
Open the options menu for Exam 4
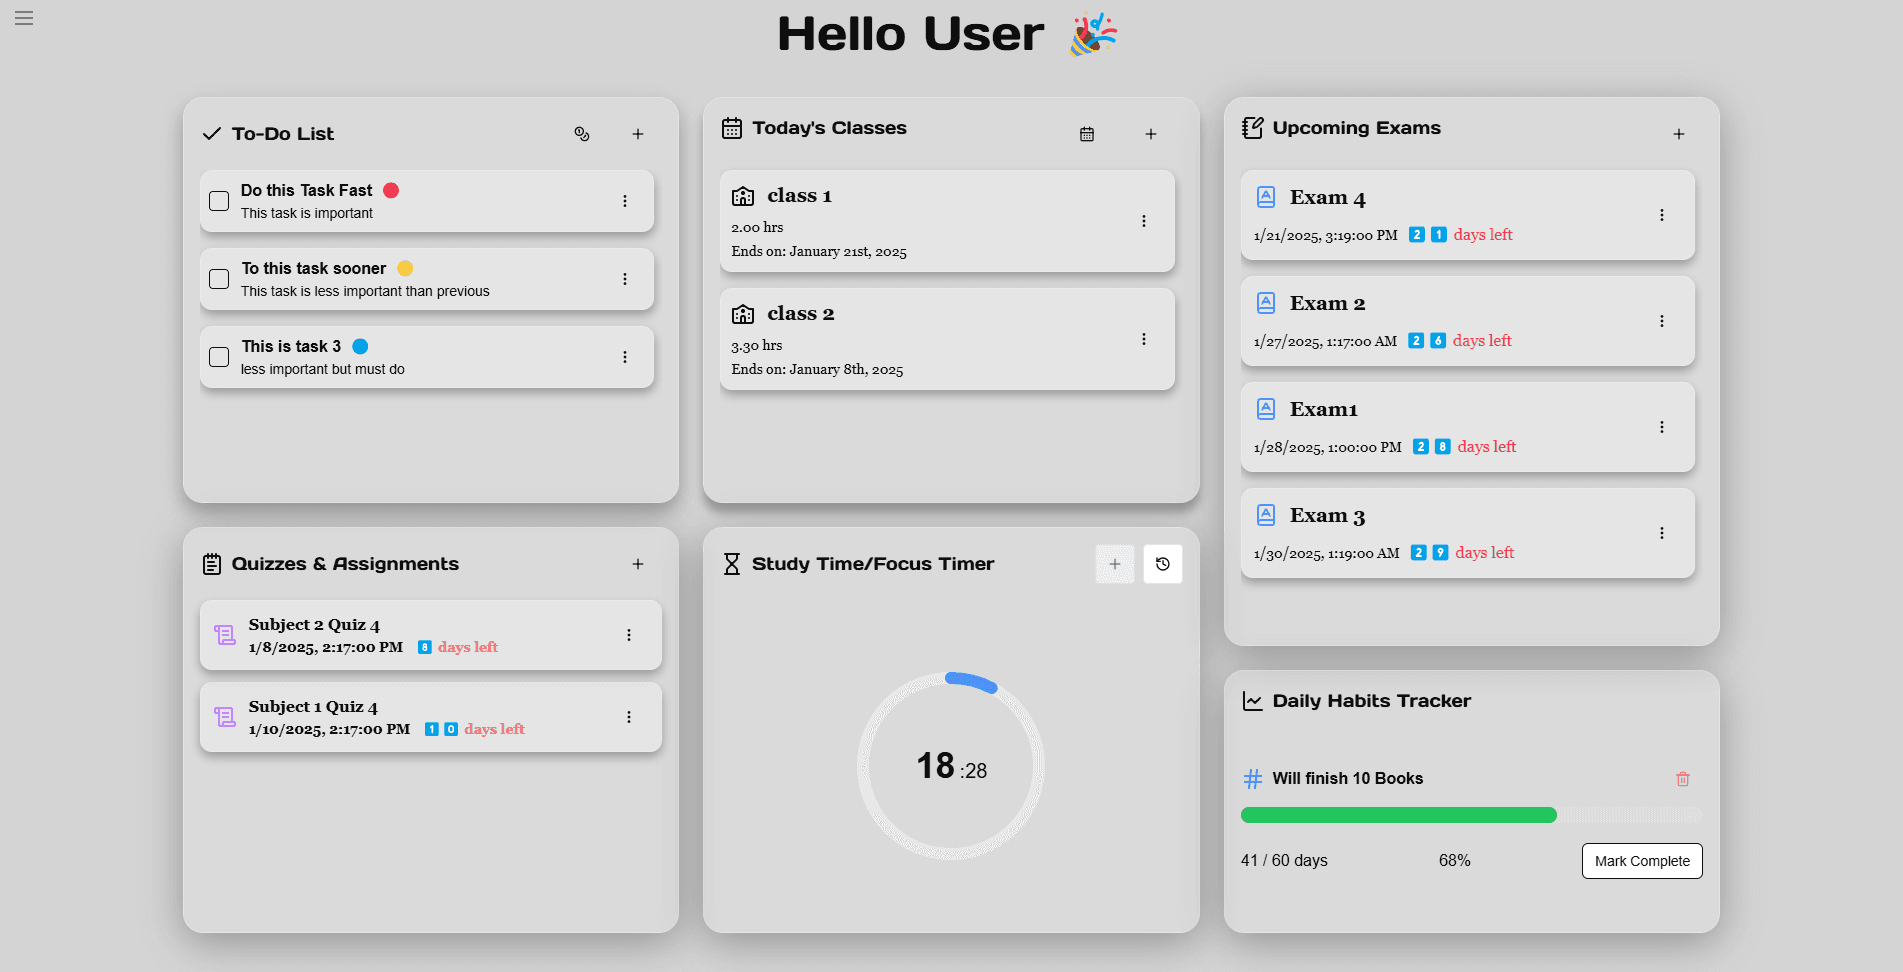click(x=1663, y=214)
